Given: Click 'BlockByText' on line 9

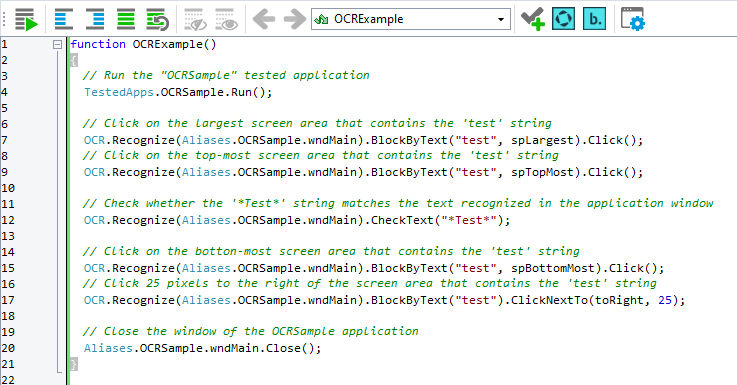Looking at the screenshot, I should point(409,172).
